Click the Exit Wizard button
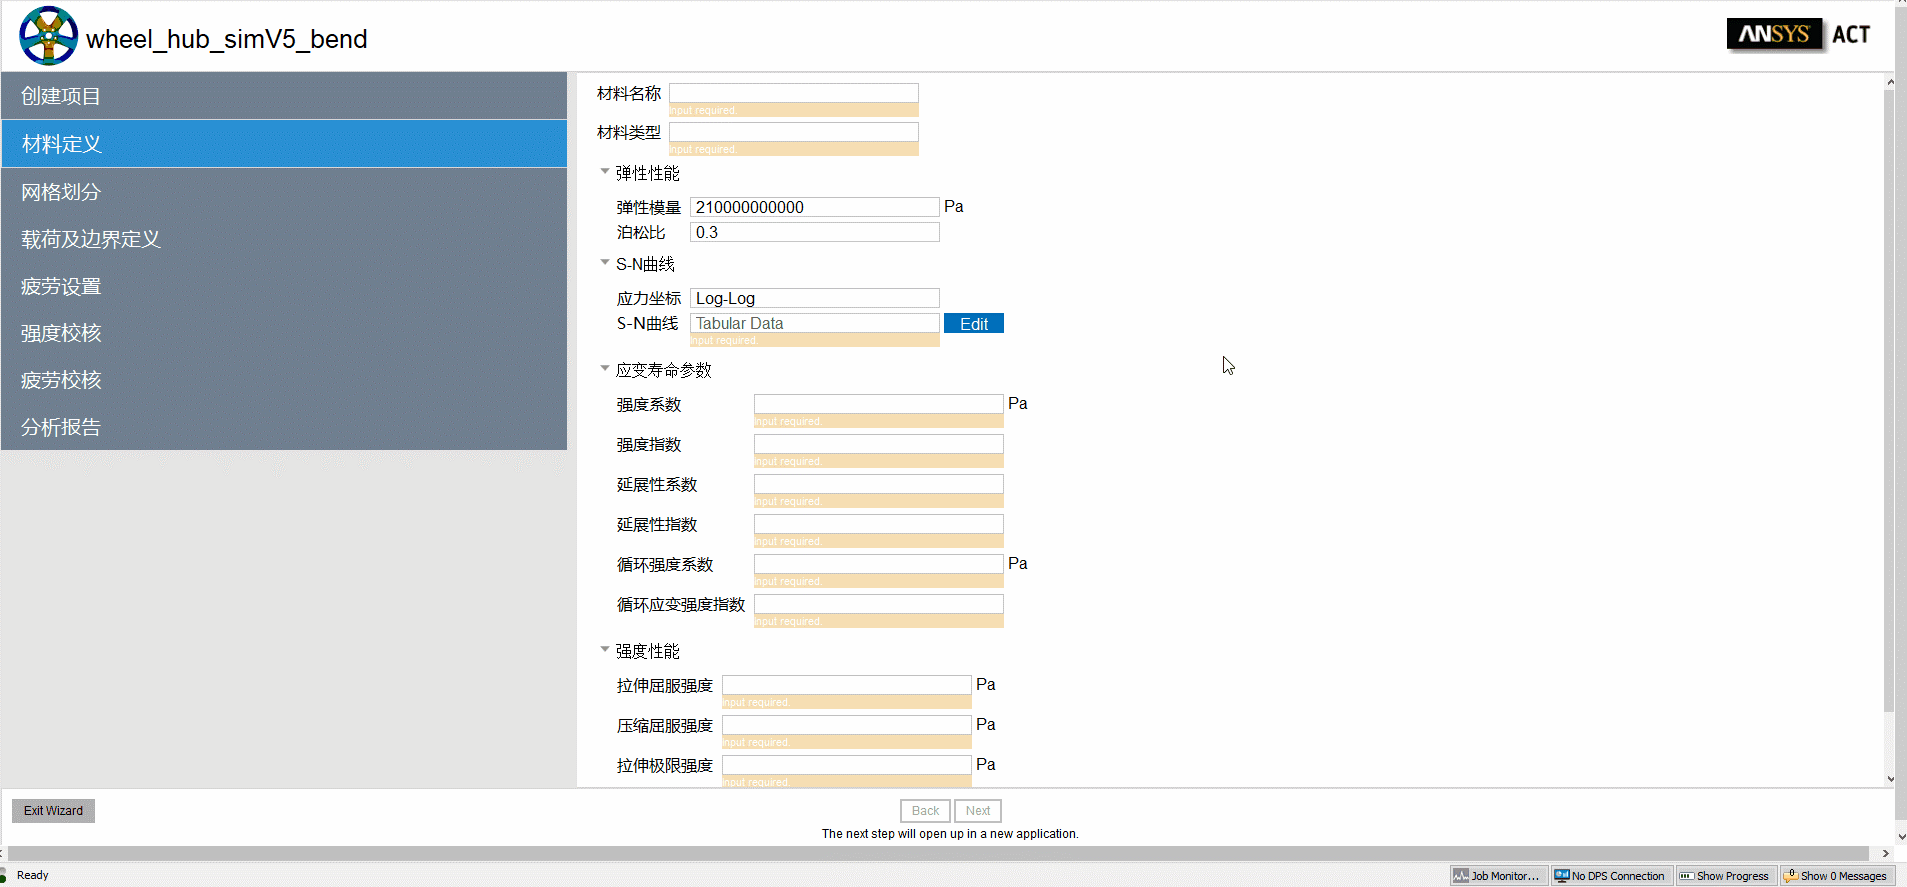 point(53,811)
